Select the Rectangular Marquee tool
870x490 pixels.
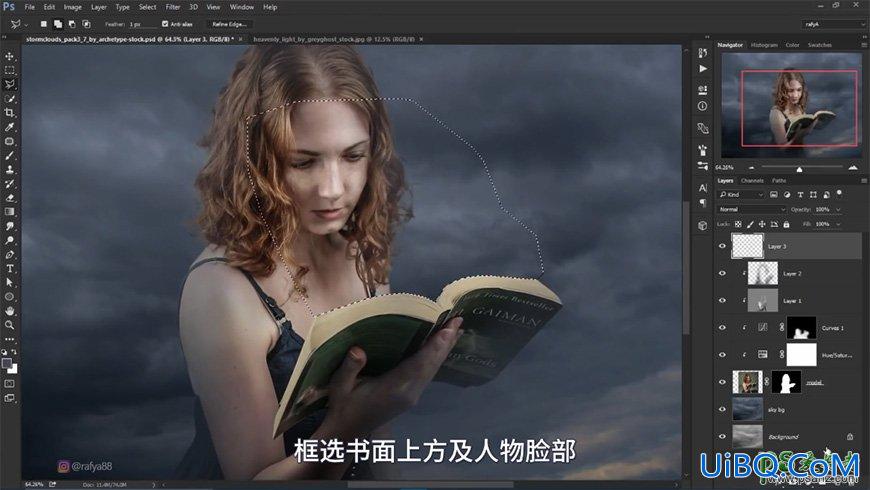[9, 70]
